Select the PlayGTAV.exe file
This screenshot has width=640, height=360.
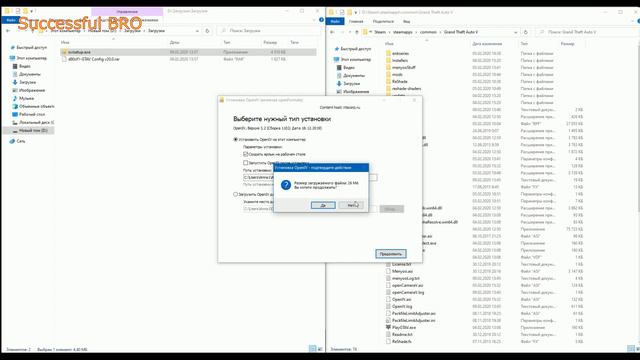[x=404, y=327]
